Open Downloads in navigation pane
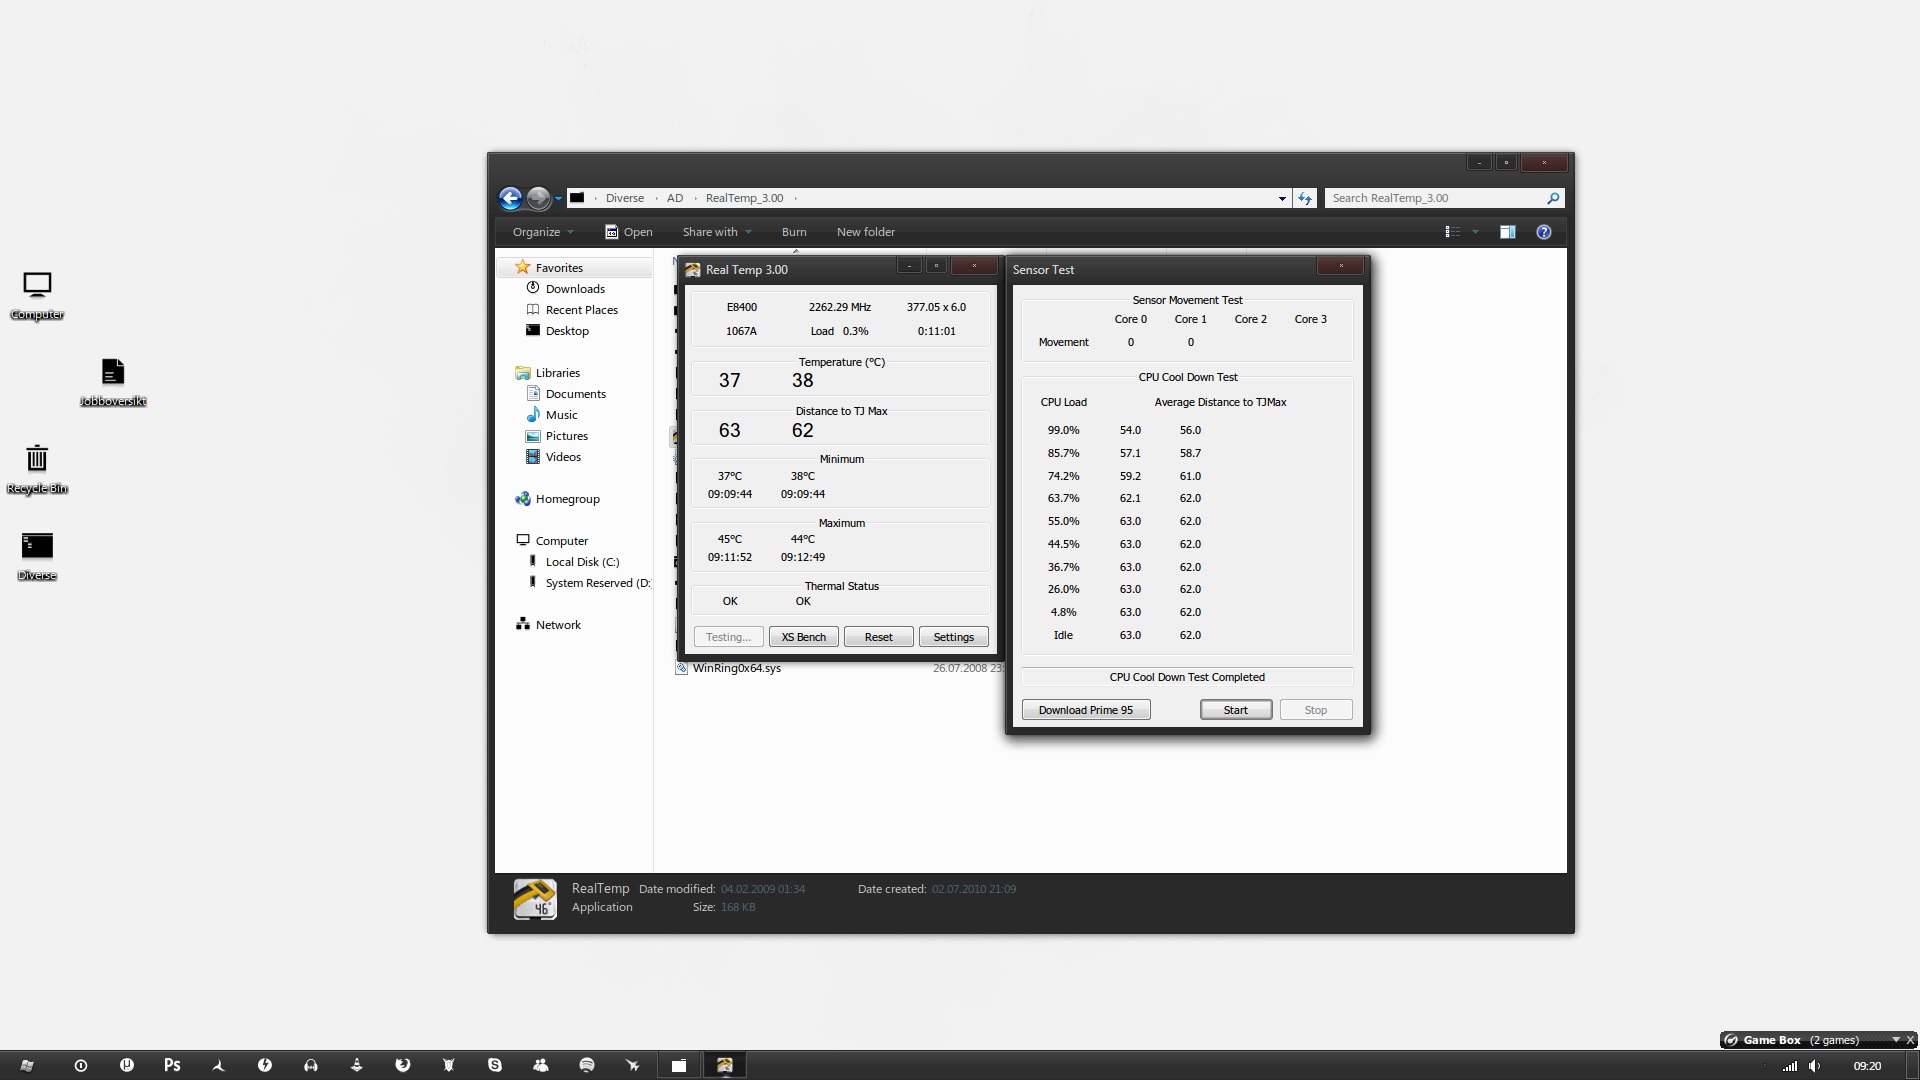 click(x=575, y=289)
